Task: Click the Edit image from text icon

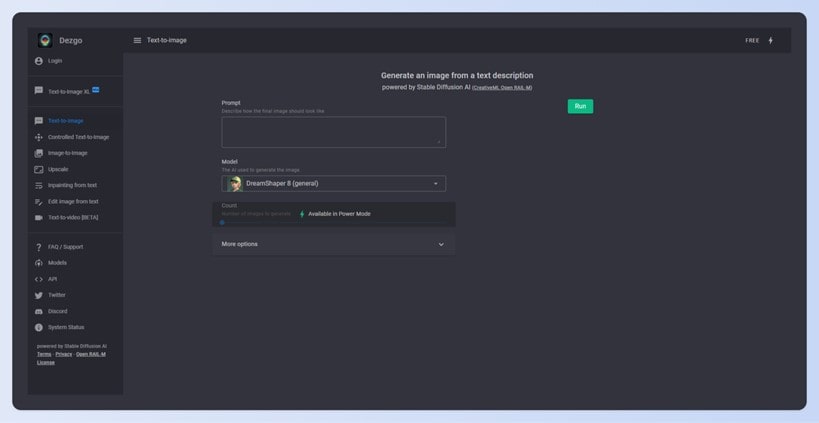Action: pyautogui.click(x=39, y=202)
